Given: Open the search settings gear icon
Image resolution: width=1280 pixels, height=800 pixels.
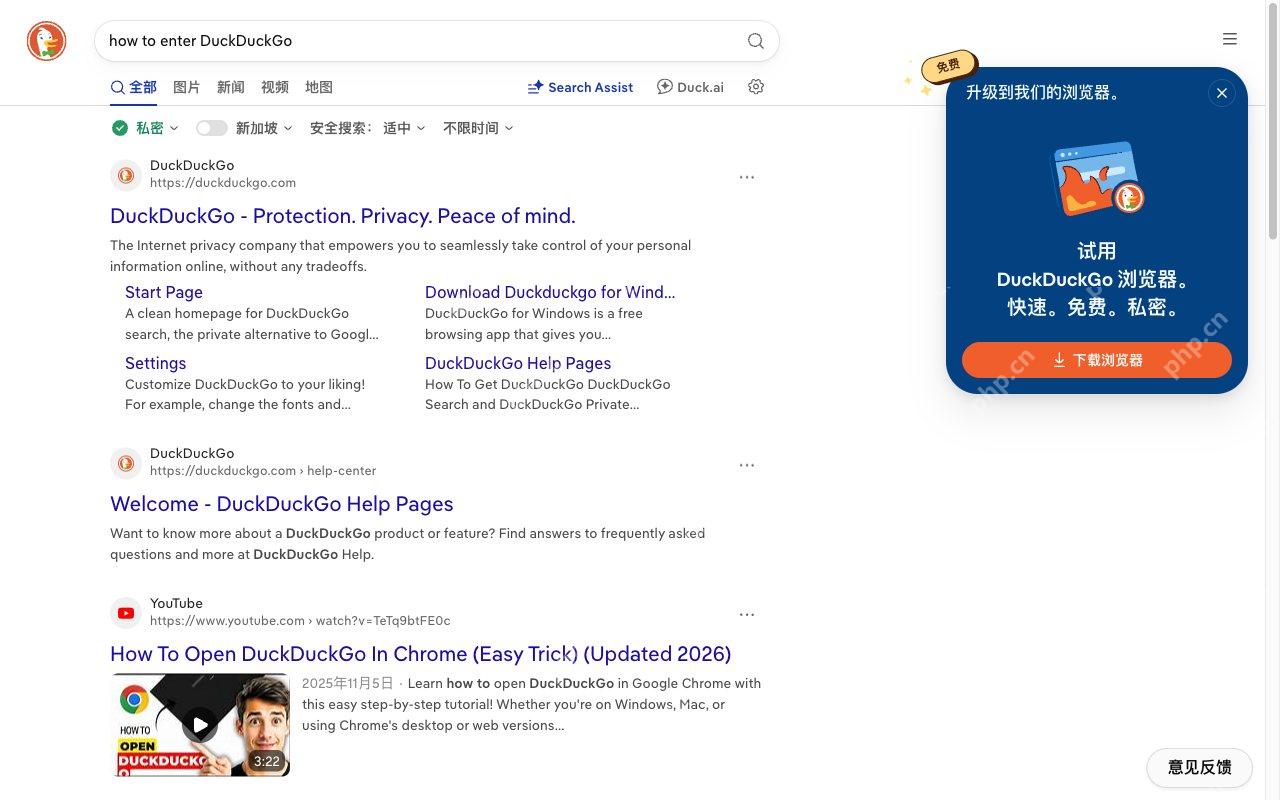Looking at the screenshot, I should [x=756, y=87].
